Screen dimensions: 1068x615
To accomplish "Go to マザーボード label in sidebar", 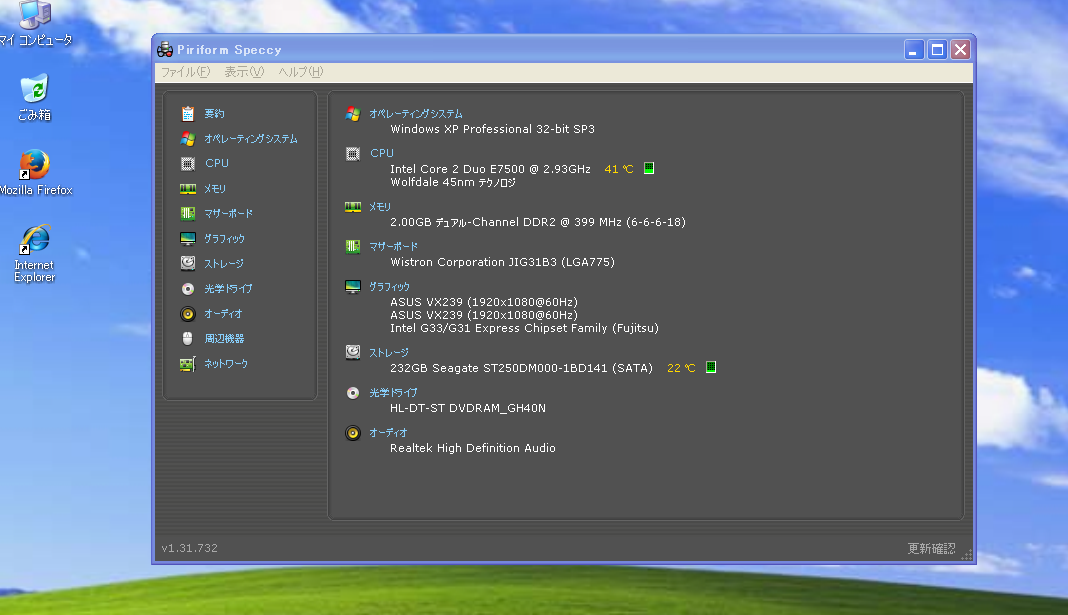I will pyautogui.click(x=229, y=214).
